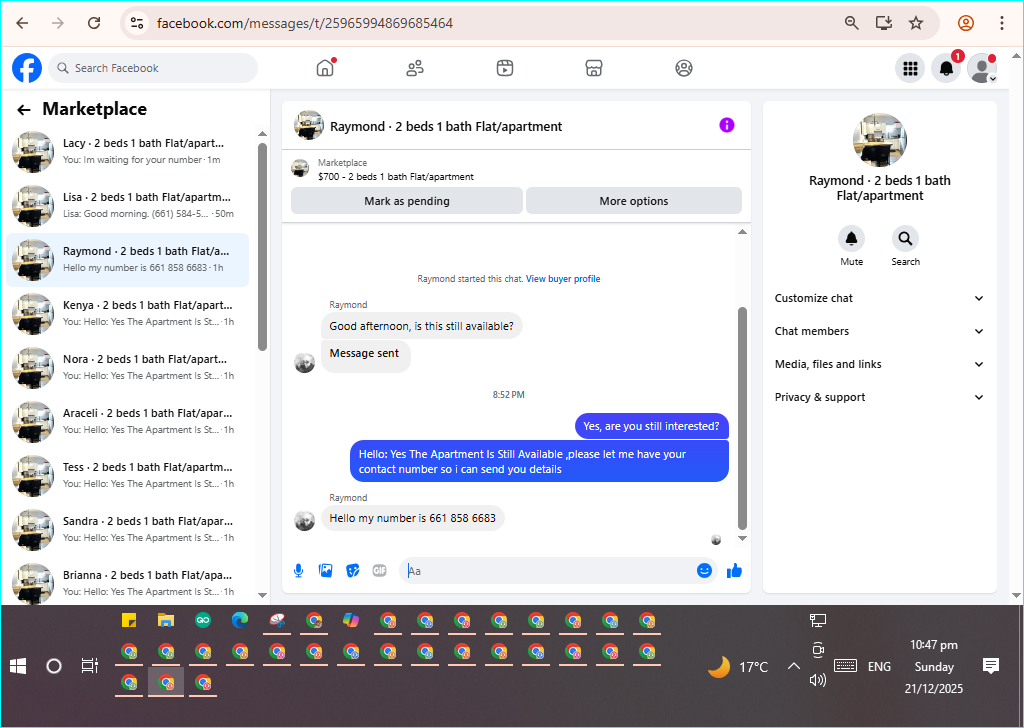1024x728 pixels.
Task: Click the browser reload icon
Action: [94, 23]
